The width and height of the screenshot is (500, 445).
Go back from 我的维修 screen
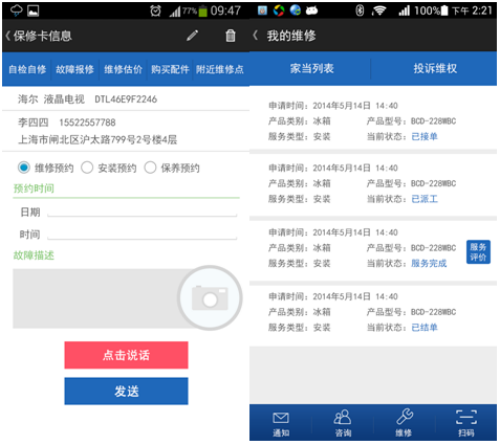pos(255,35)
